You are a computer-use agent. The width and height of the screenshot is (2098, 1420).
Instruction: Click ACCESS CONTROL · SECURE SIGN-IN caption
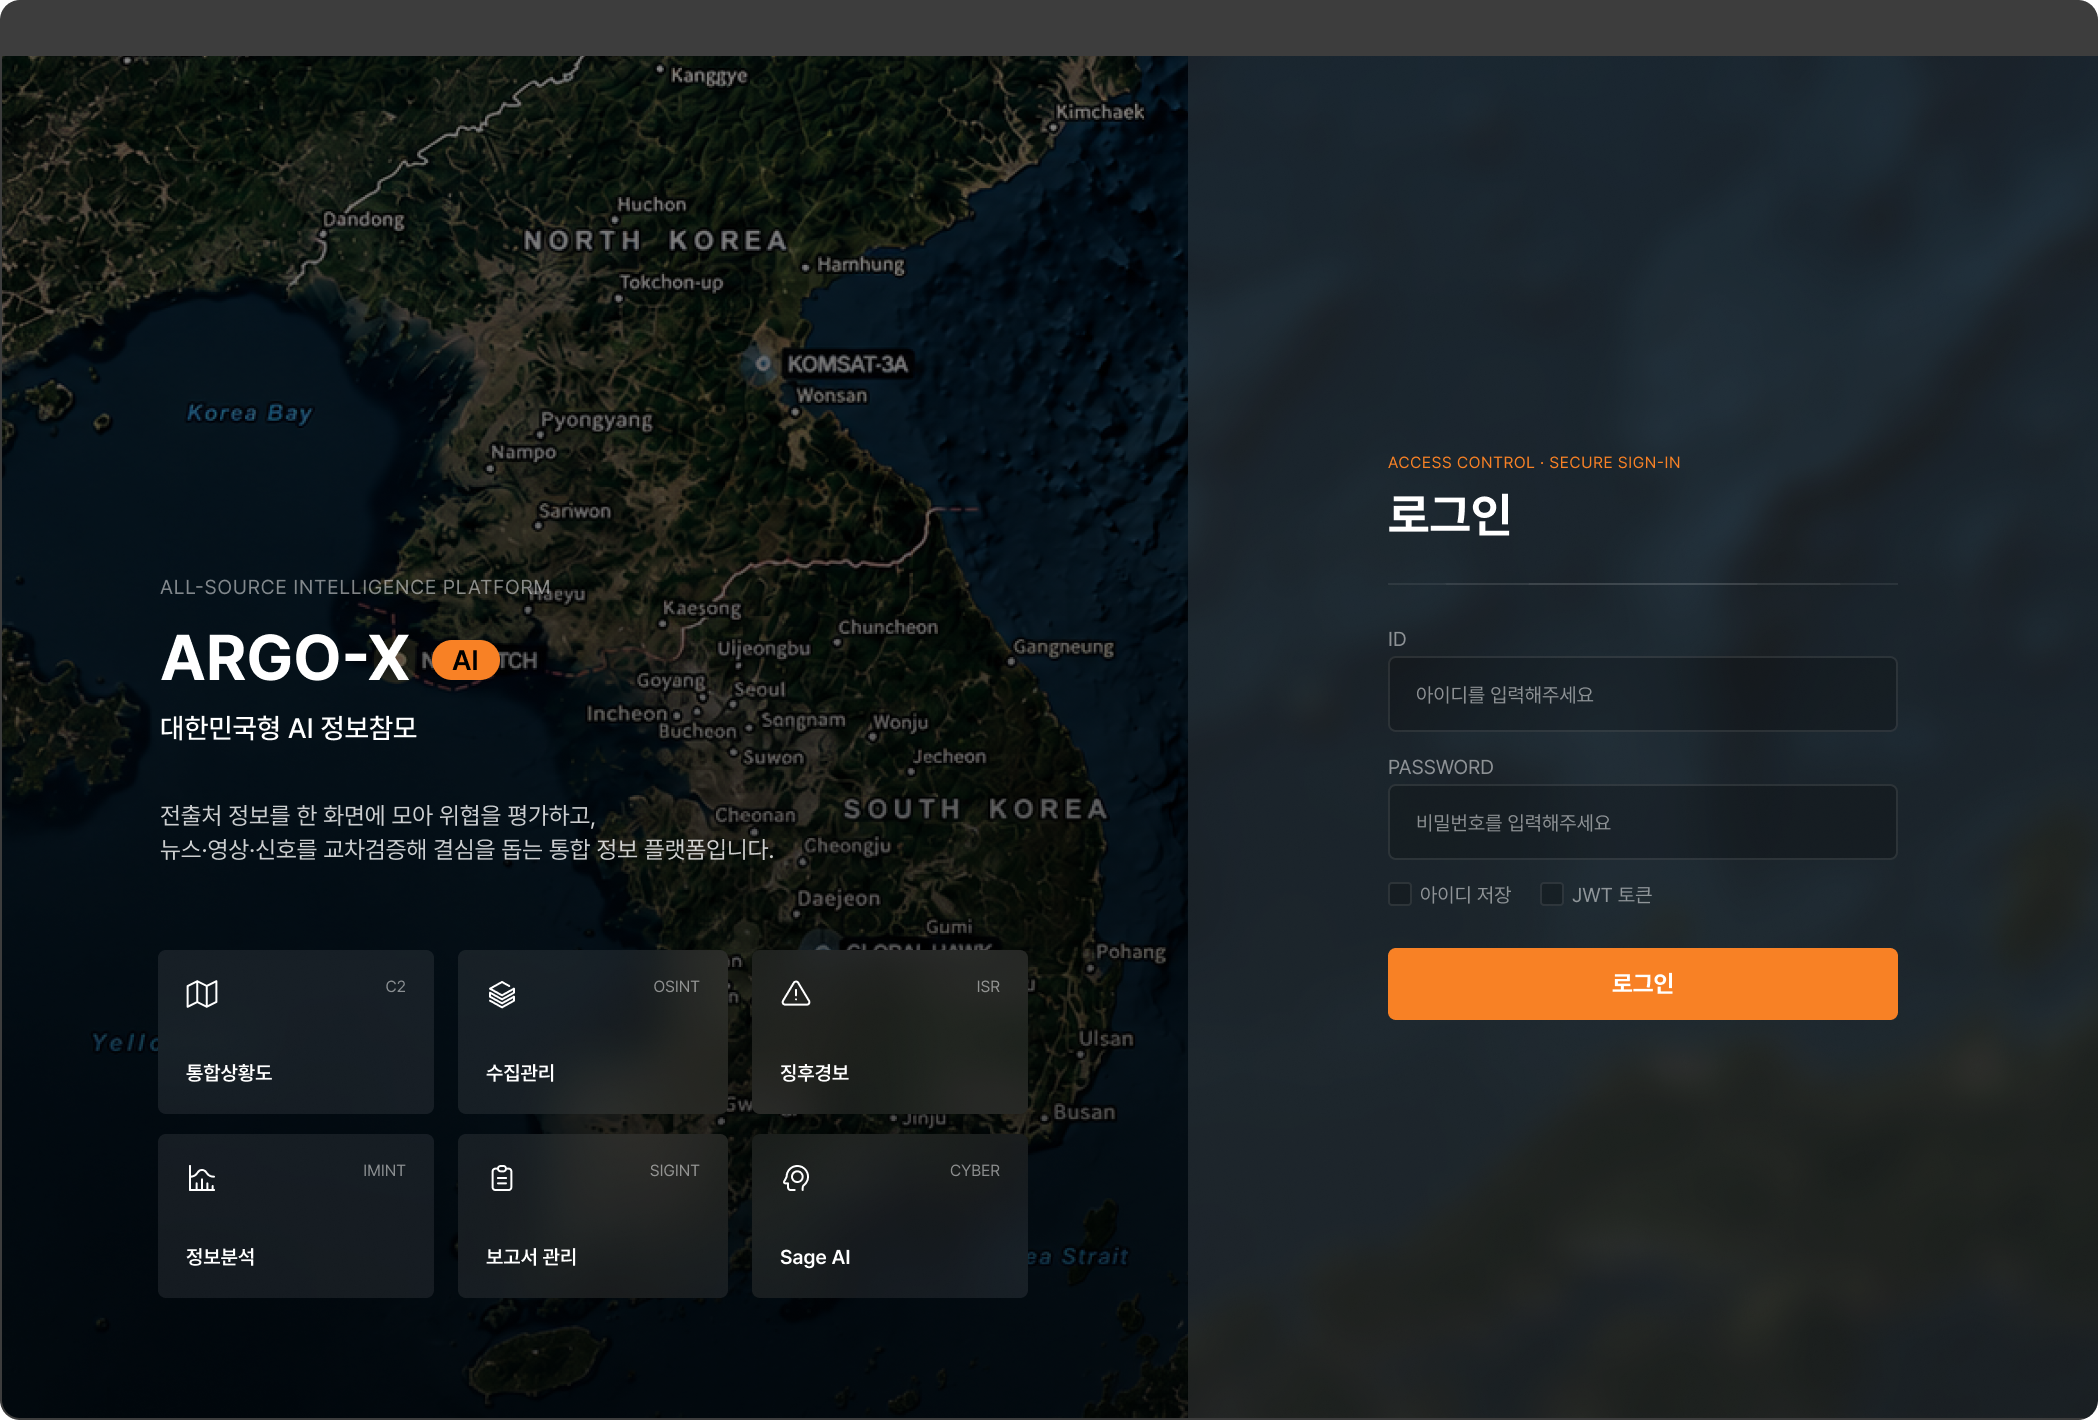tap(1534, 463)
